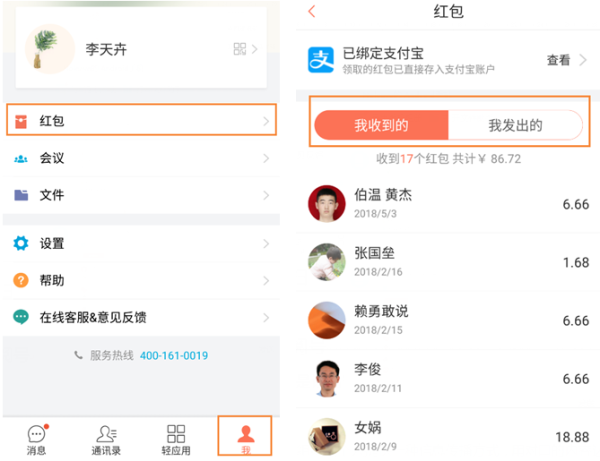Expand the 帮助 row chevron
The height and width of the screenshot is (461, 600).
266,281
